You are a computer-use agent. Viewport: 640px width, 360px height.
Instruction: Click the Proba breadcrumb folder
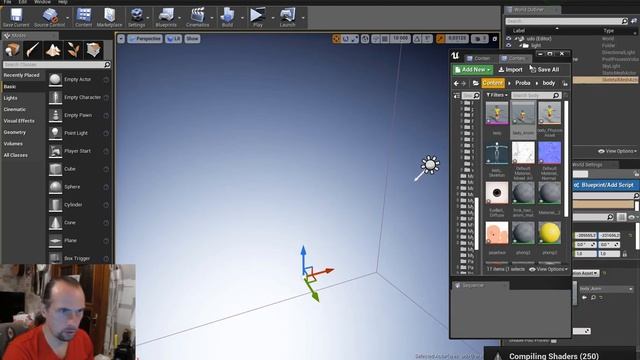pyautogui.click(x=522, y=83)
